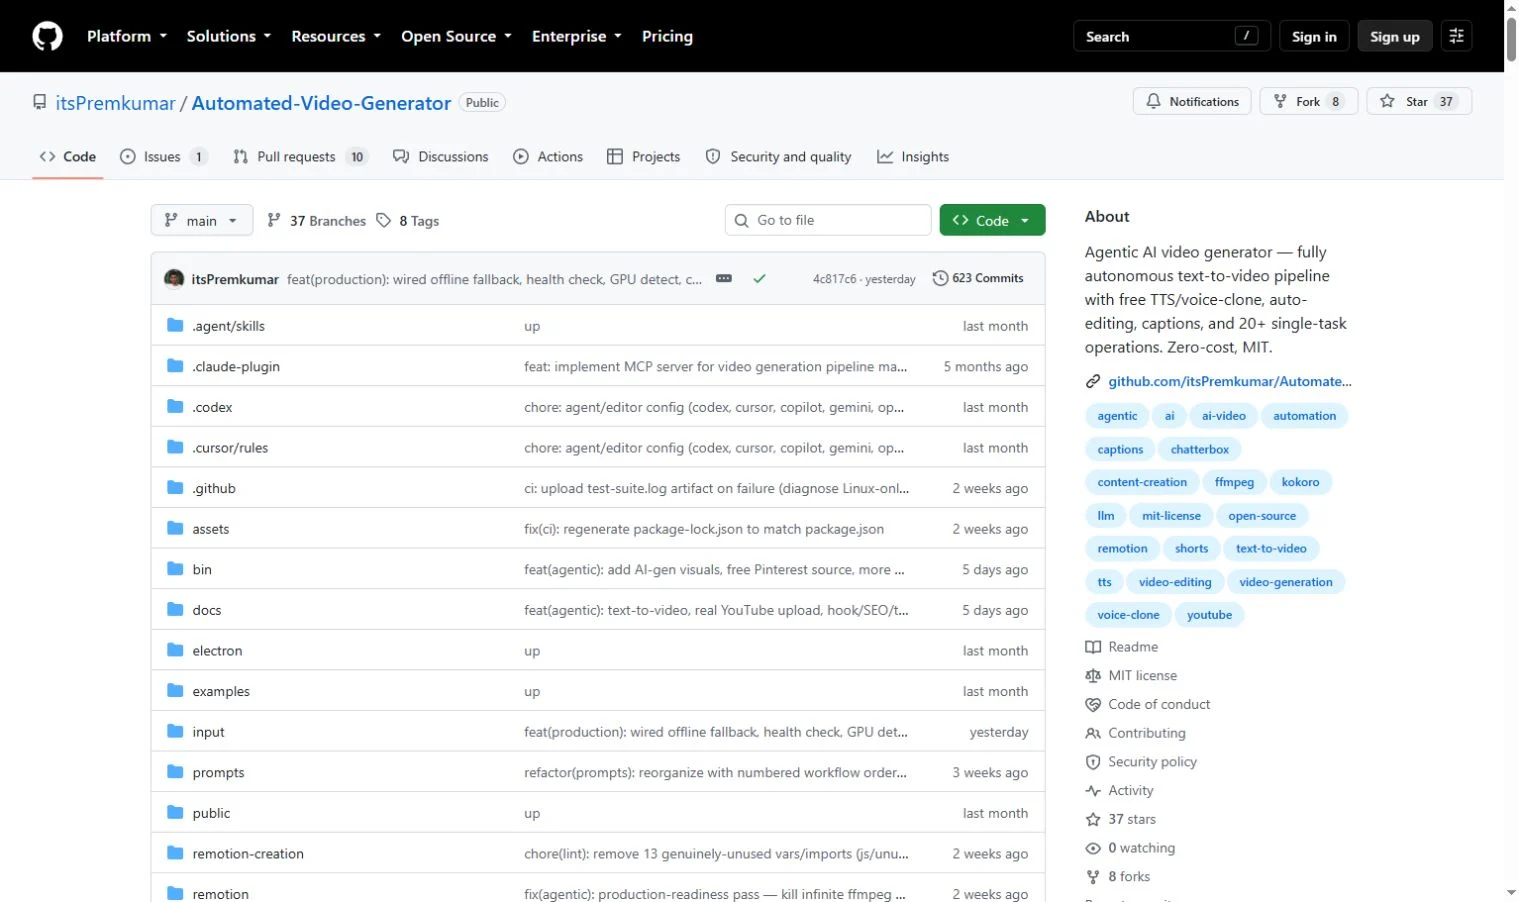
Task: Open the Projects tab
Action: [643, 156]
